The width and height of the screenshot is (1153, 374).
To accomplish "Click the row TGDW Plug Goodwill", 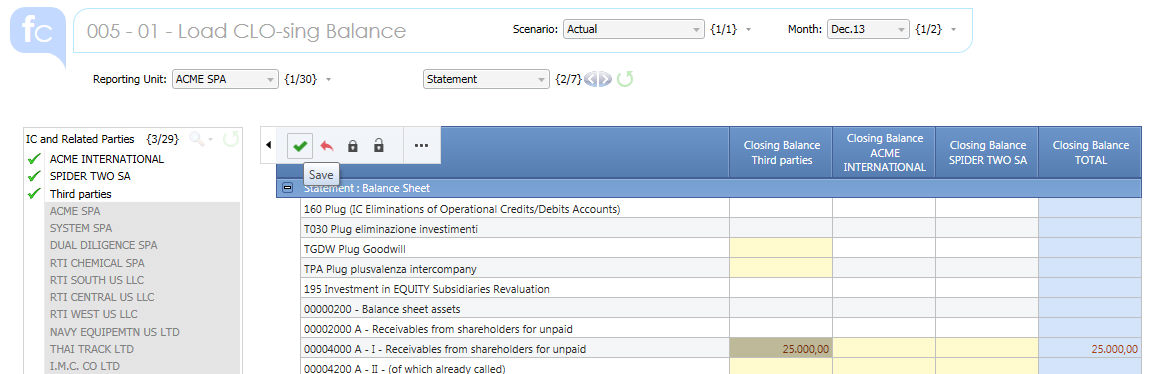I will 515,248.
